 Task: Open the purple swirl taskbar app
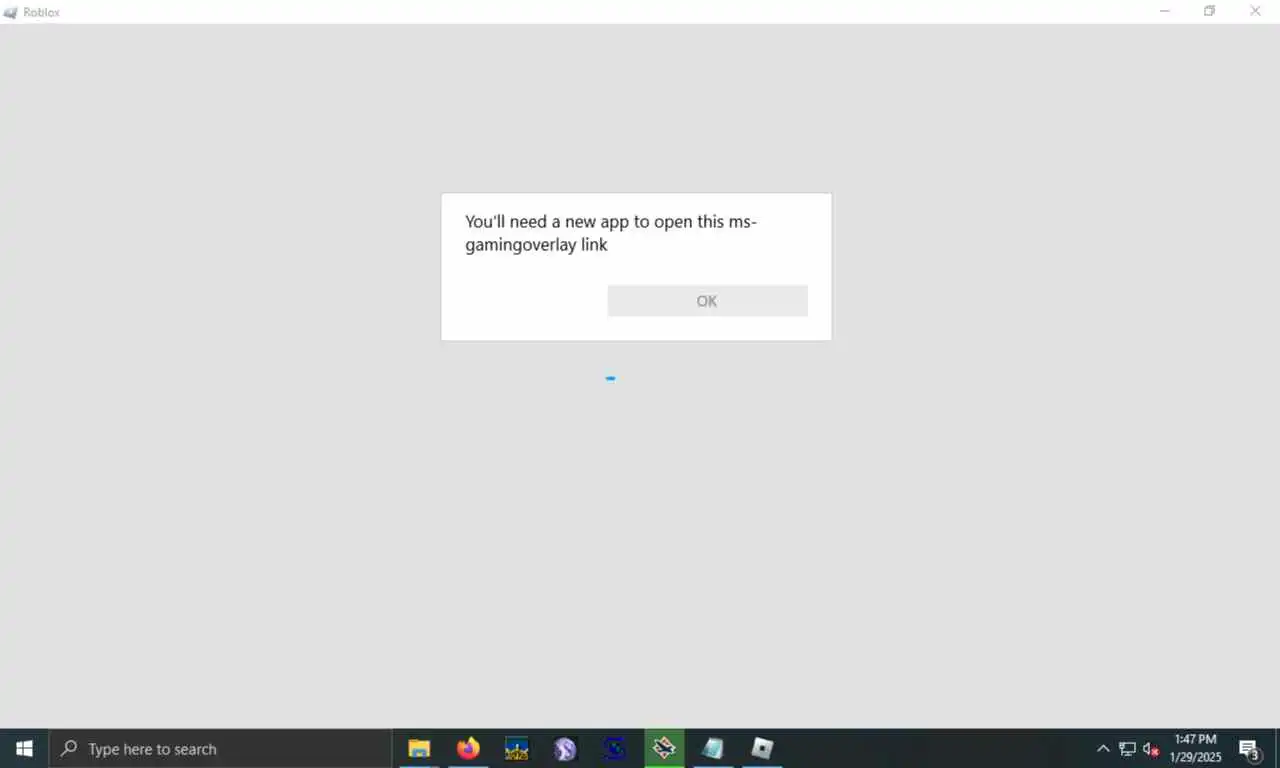[x=565, y=748]
